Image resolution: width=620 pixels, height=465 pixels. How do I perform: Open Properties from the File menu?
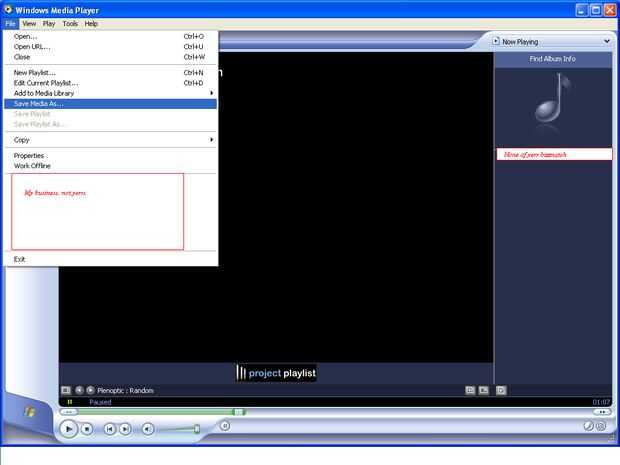pyautogui.click(x=111, y=156)
